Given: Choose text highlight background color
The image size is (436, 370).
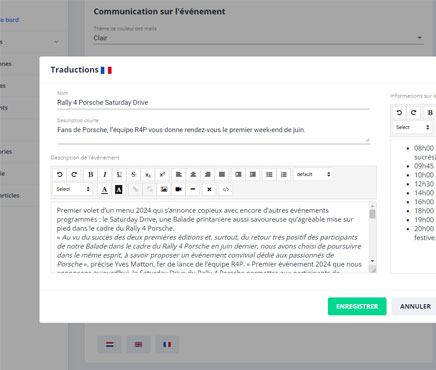Looking at the screenshot, I should click(x=119, y=189).
